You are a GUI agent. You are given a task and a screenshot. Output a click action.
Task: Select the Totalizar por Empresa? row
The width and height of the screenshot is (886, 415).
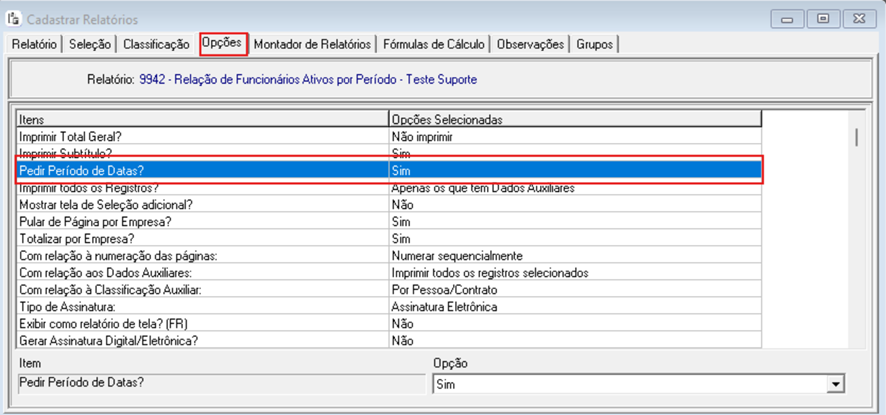200,238
